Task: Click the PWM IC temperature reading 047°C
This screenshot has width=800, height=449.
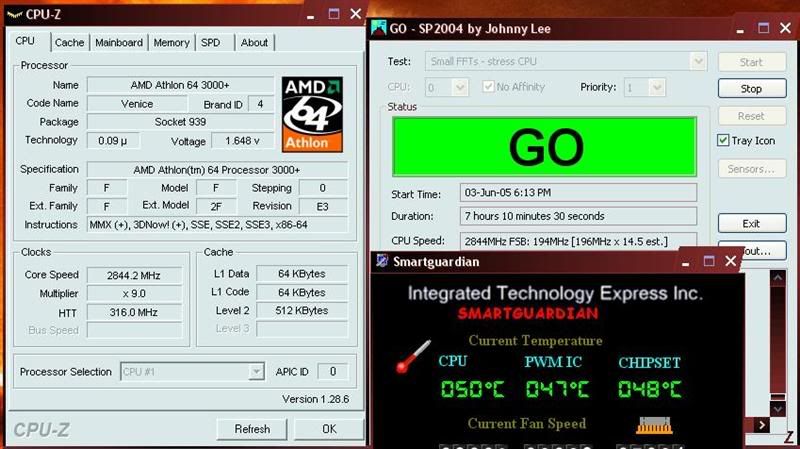Action: 557,389
